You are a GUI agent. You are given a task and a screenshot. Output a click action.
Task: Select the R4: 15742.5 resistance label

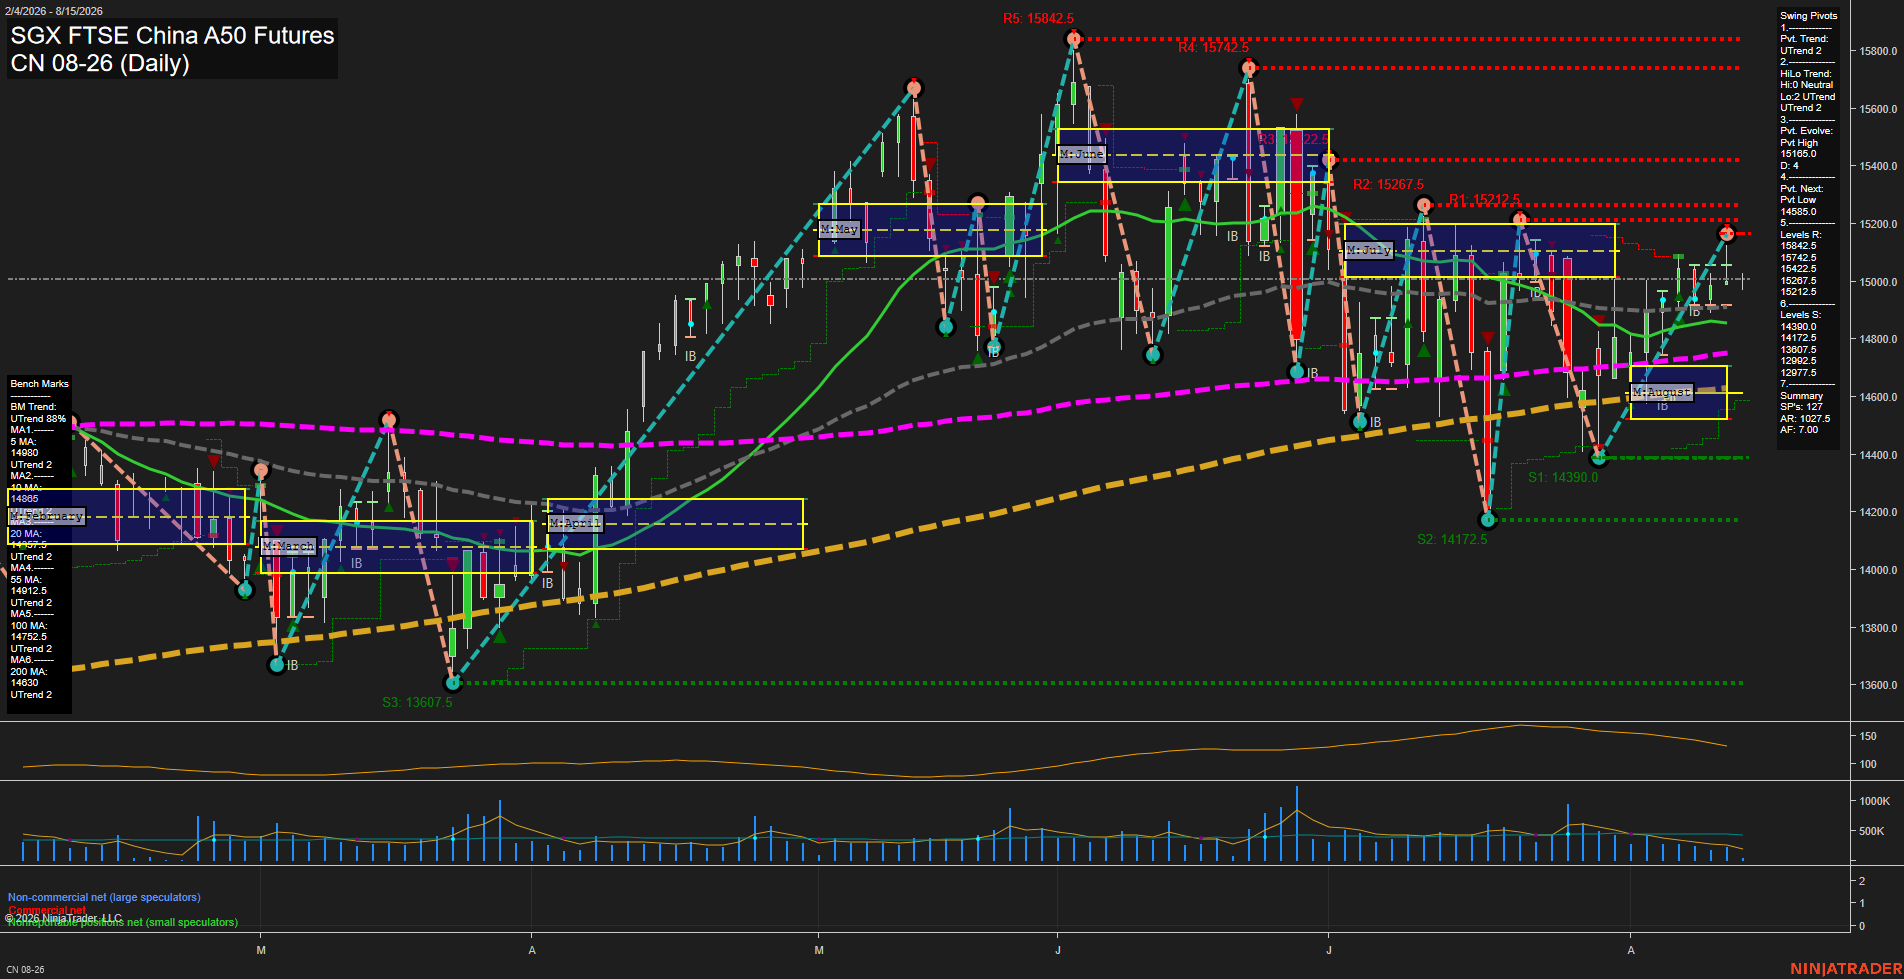[x=1213, y=47]
